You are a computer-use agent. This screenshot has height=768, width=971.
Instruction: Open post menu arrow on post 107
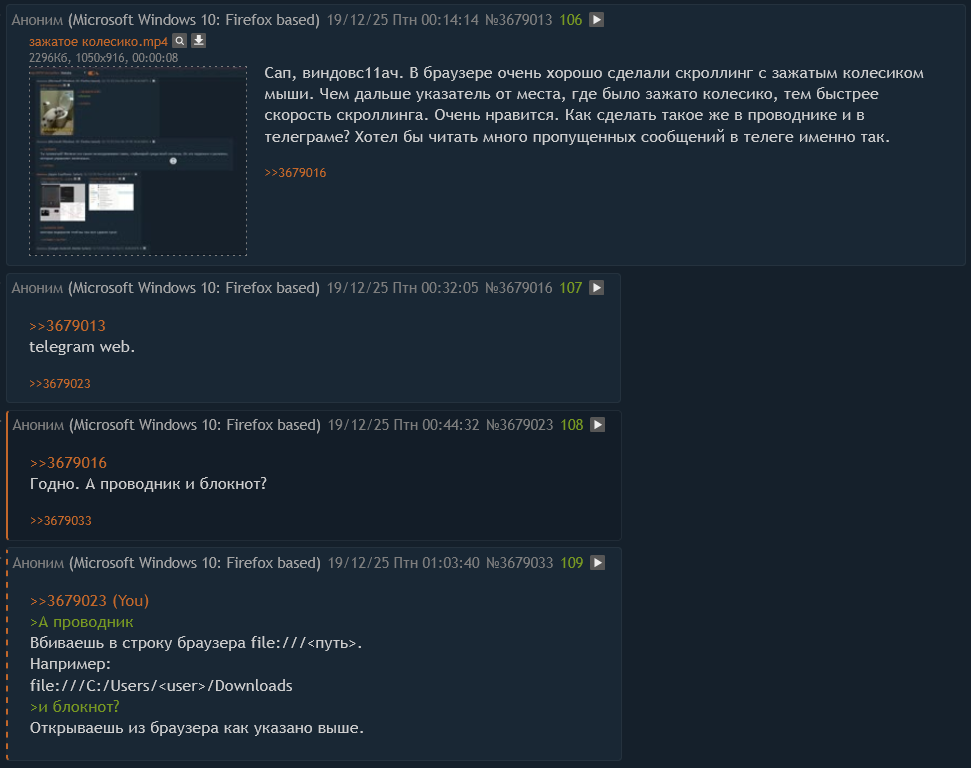coord(596,288)
